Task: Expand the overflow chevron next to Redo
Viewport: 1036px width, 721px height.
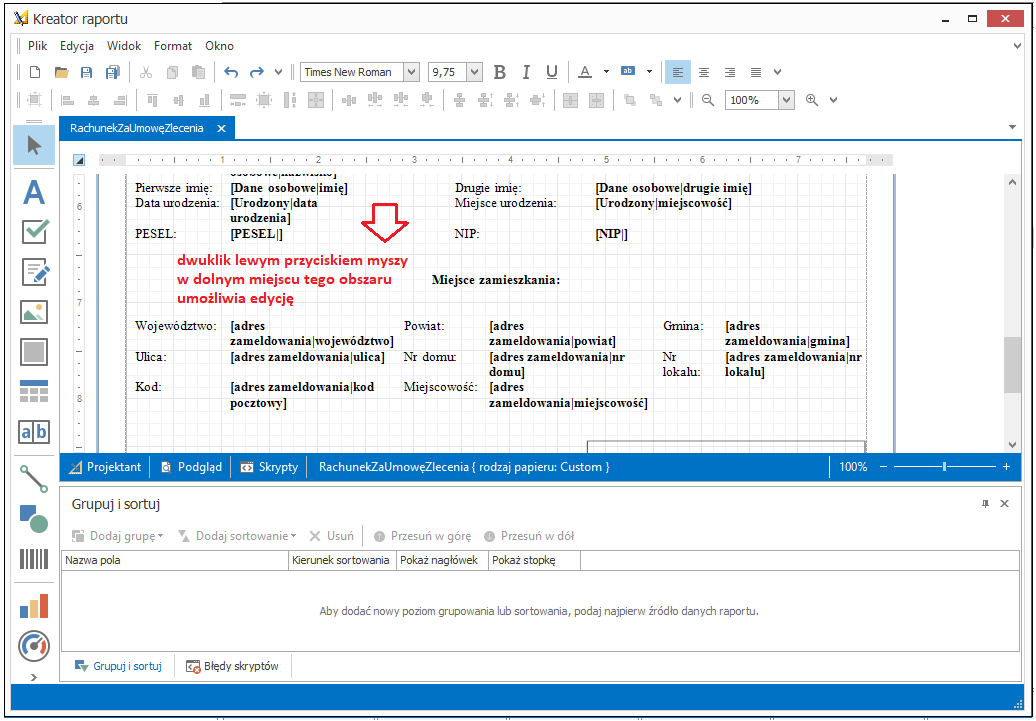Action: [x=278, y=72]
